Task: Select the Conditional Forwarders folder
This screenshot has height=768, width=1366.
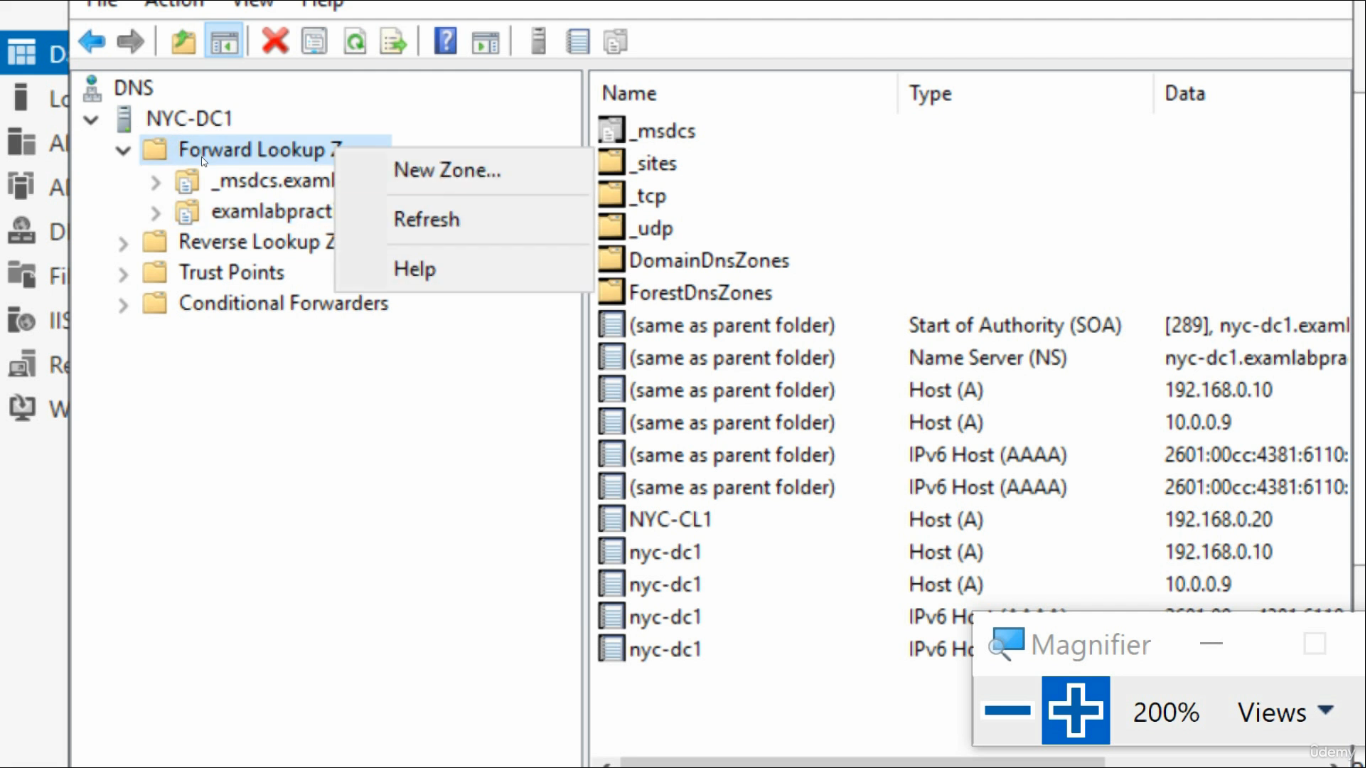Action: (x=283, y=303)
